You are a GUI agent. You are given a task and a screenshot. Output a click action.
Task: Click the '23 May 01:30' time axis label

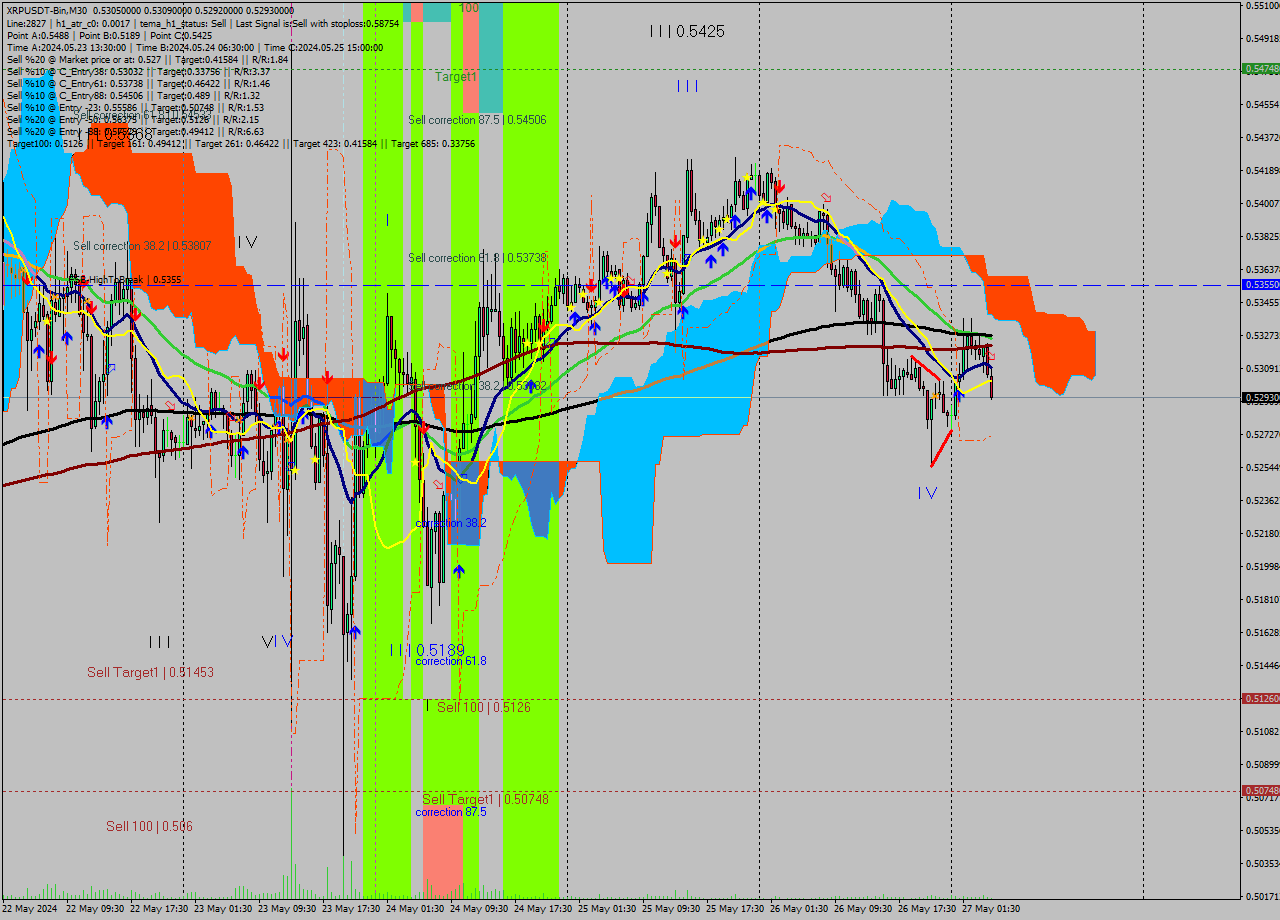pos(225,909)
